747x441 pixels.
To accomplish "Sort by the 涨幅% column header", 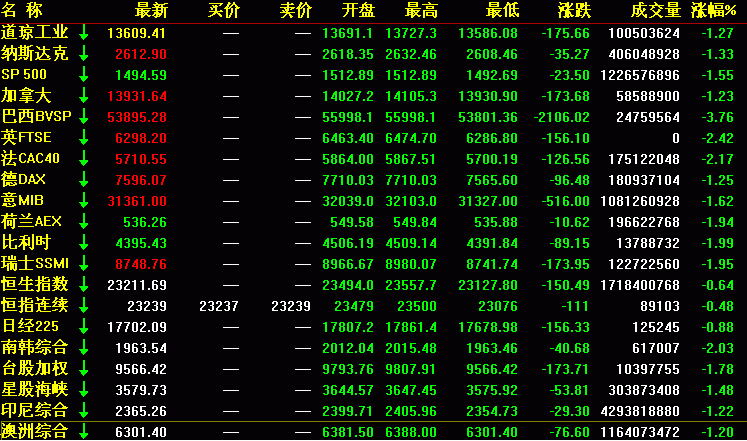I will (713, 10).
